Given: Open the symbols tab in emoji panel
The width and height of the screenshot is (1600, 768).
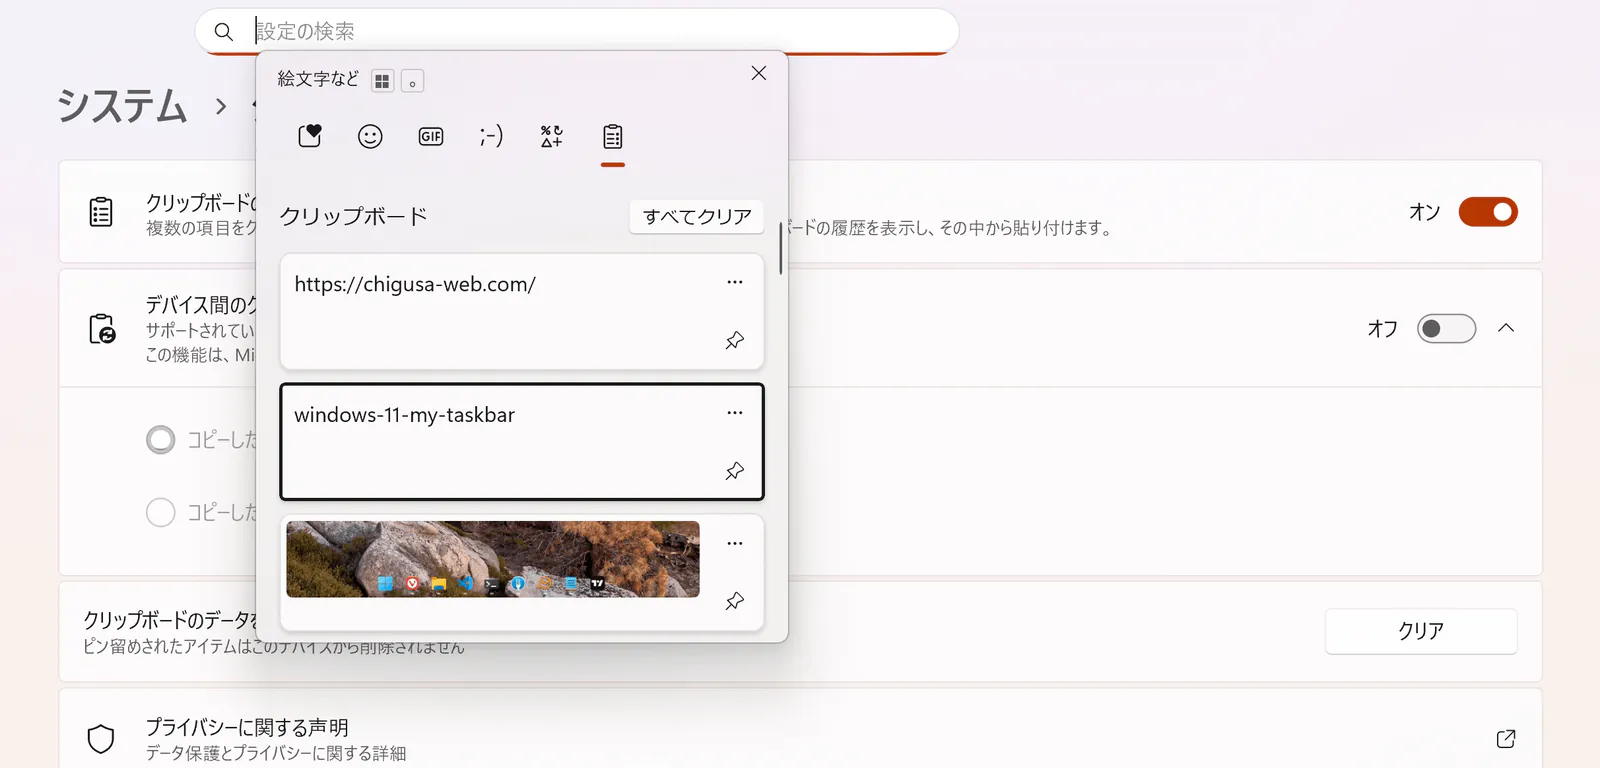Looking at the screenshot, I should point(552,136).
